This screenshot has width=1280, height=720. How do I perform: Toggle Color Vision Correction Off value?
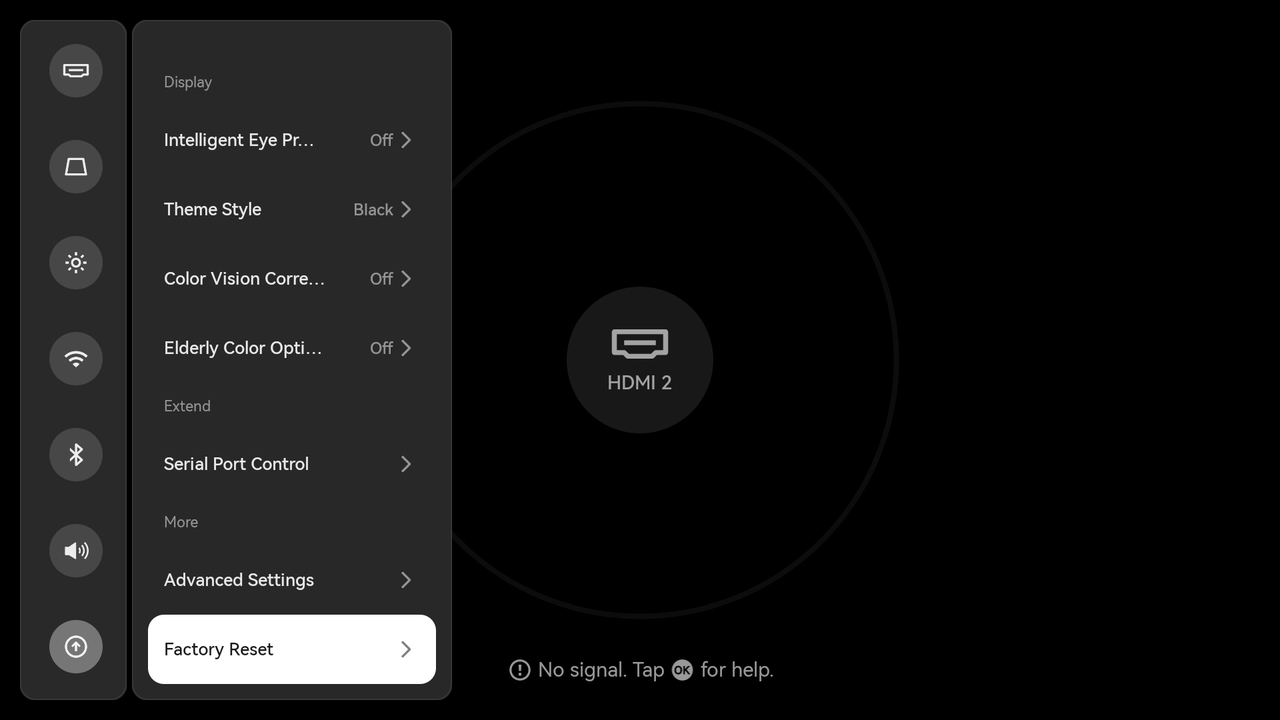[381, 279]
